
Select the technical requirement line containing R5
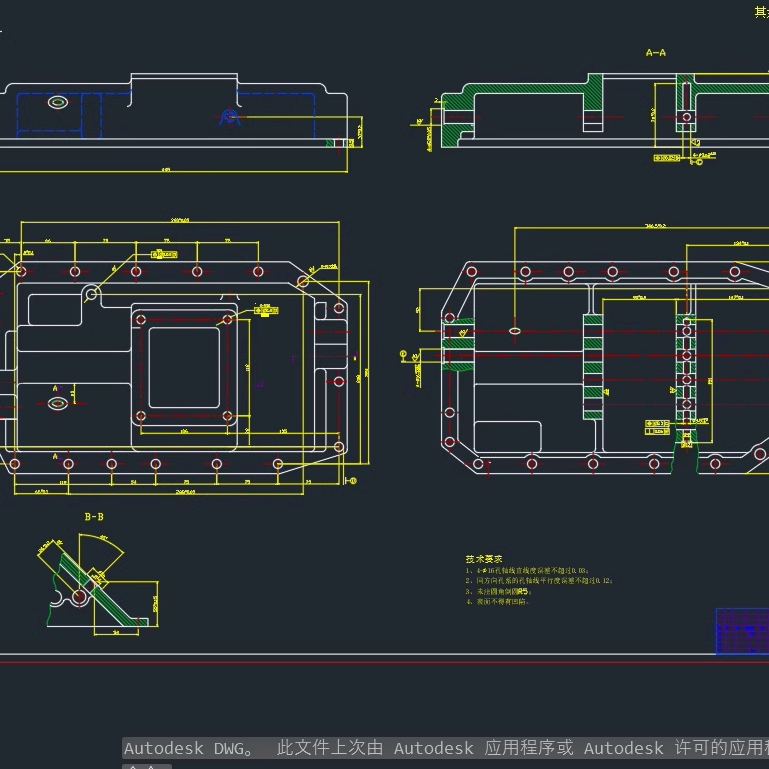tap(499, 591)
